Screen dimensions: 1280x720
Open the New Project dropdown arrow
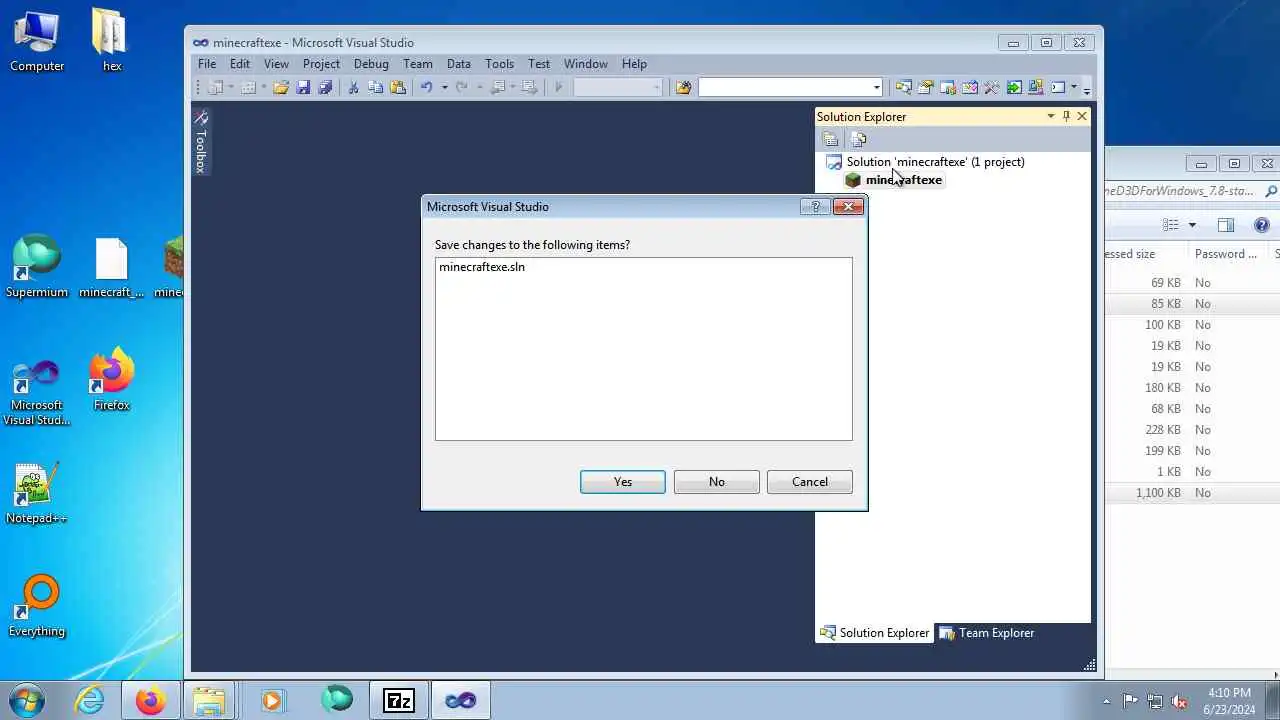(230, 88)
